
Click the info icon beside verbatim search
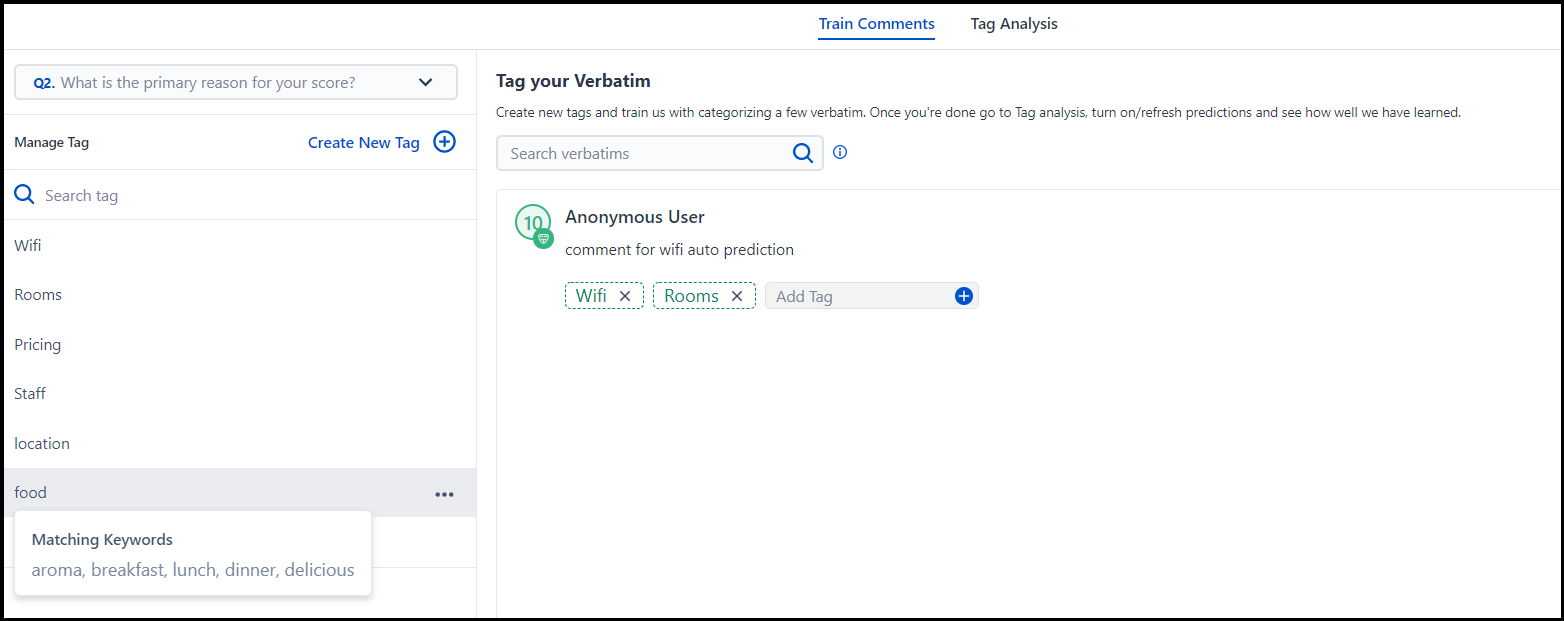[840, 153]
